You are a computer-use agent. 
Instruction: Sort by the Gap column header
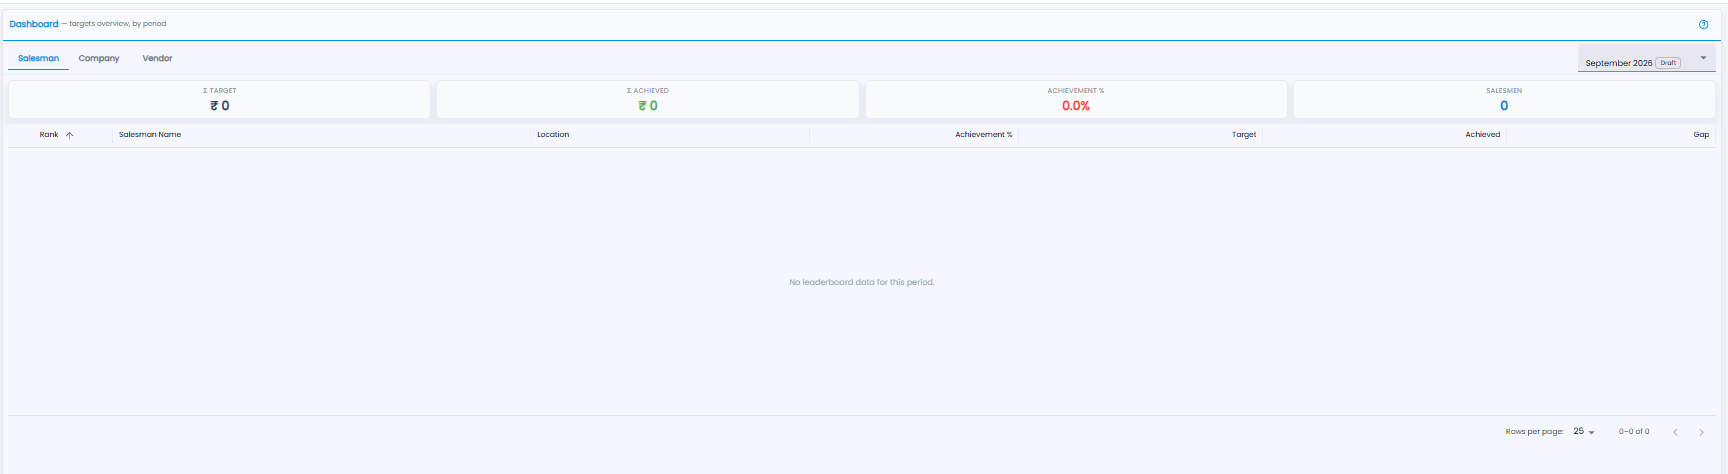(x=1701, y=135)
